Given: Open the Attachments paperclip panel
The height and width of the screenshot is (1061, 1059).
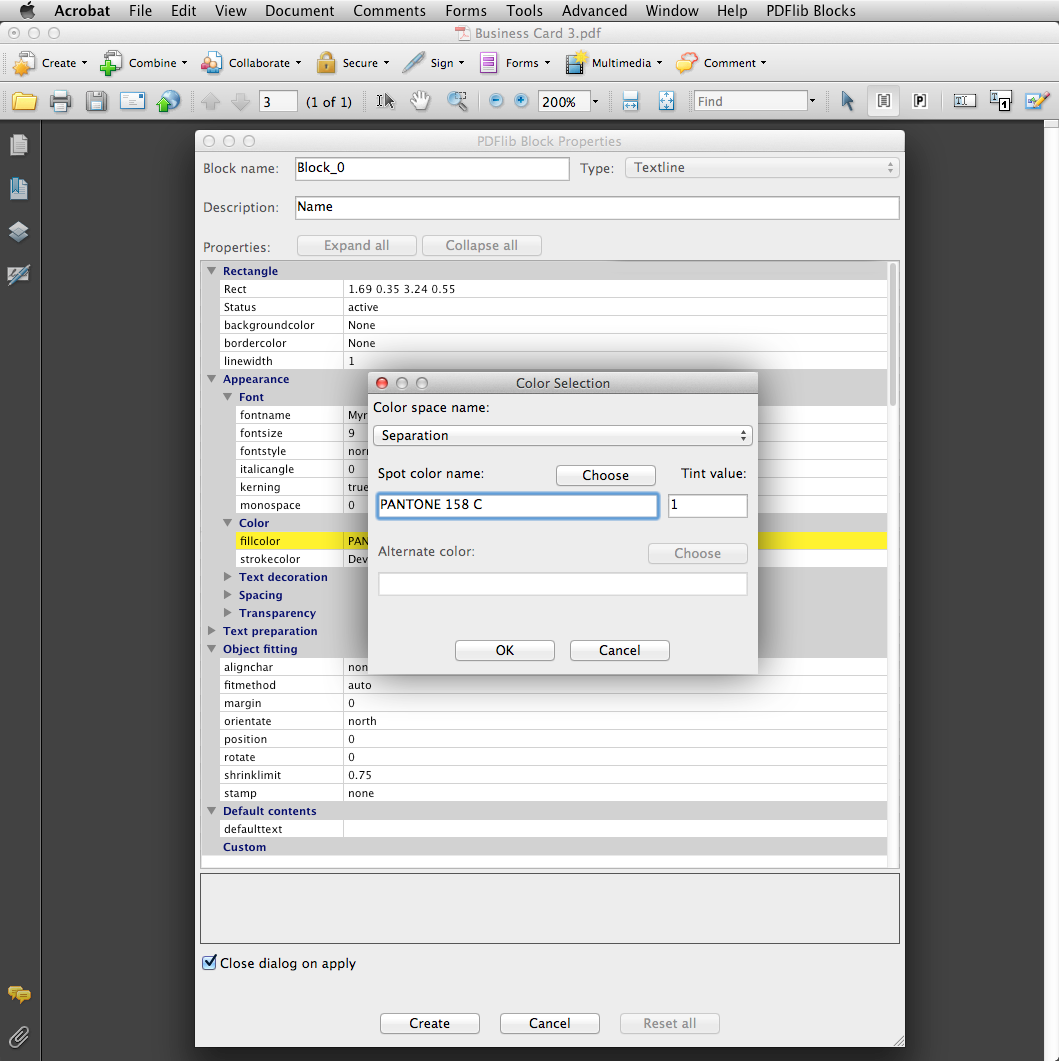Looking at the screenshot, I should (x=19, y=1037).
